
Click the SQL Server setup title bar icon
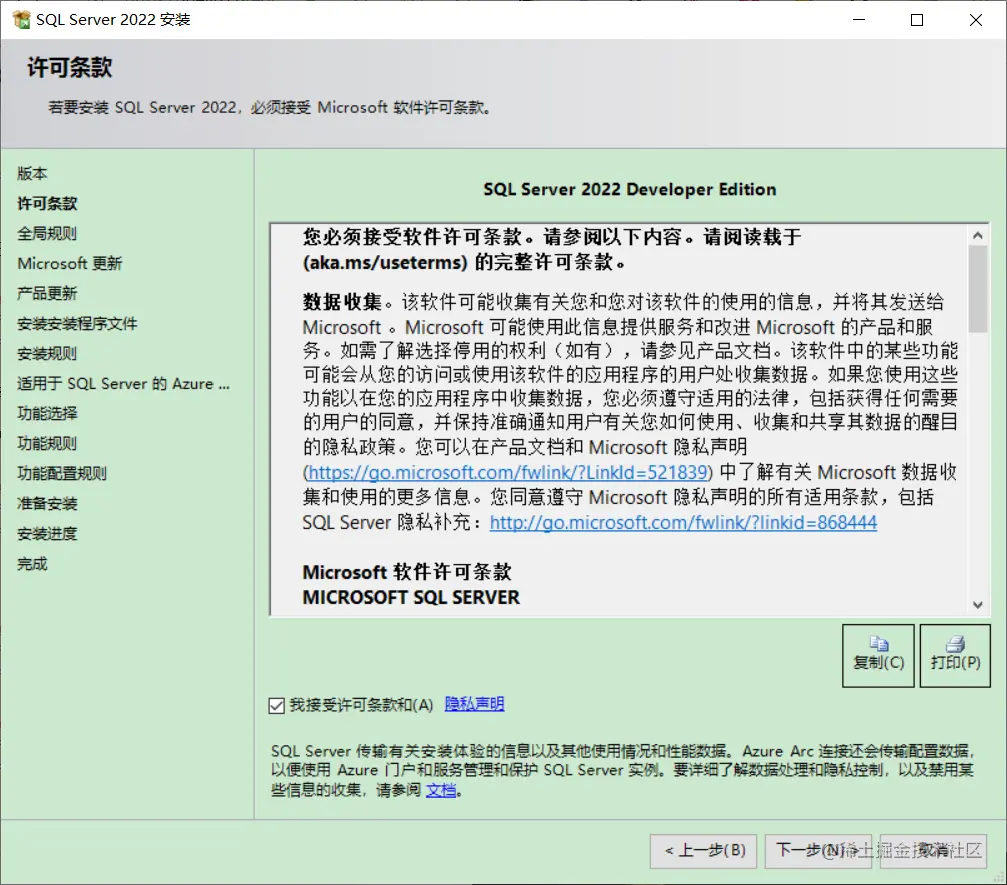(x=21, y=19)
